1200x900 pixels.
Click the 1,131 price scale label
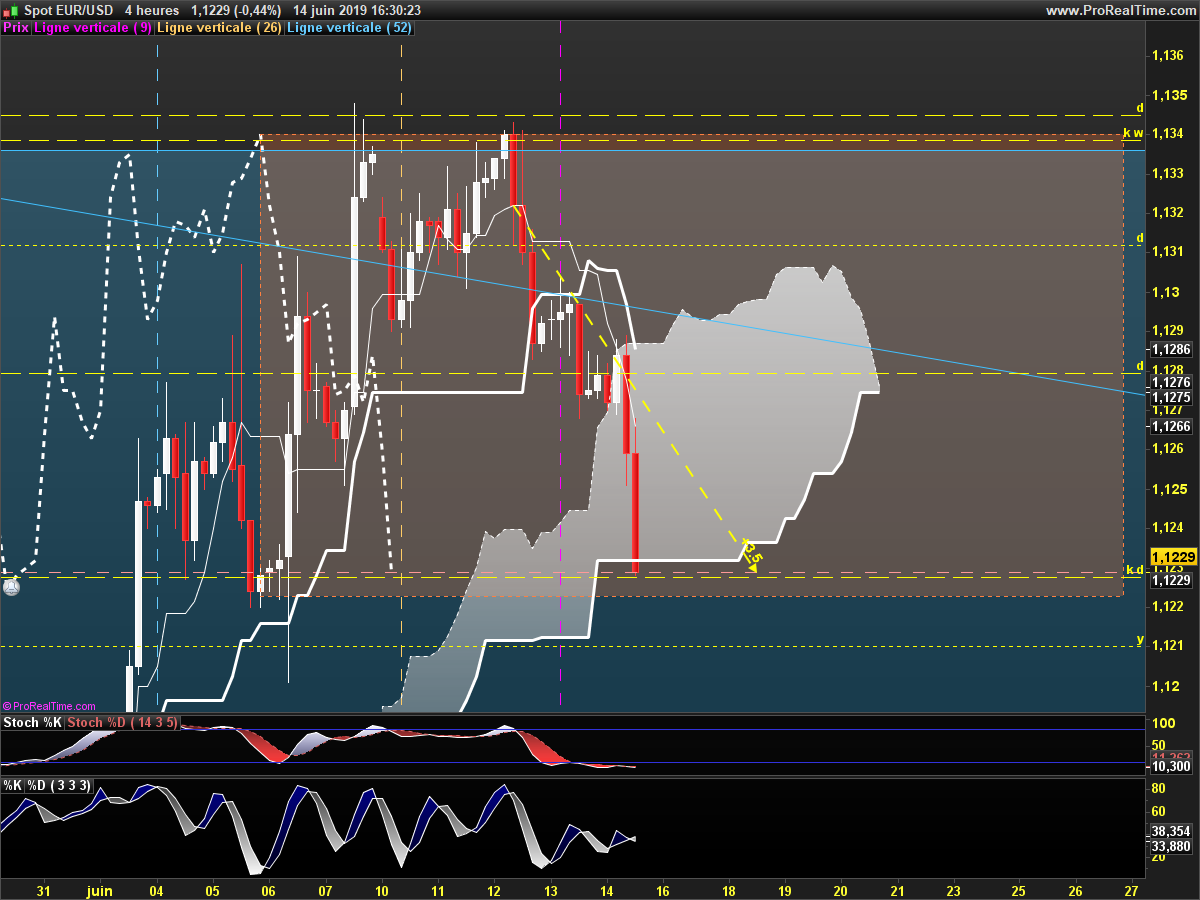(1170, 252)
